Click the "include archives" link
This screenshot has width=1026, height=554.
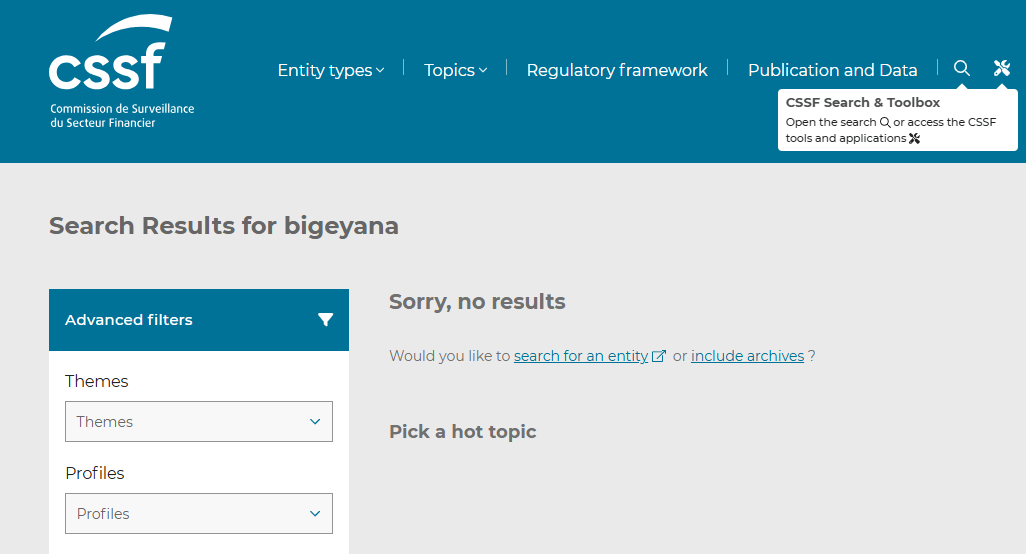[747, 356]
